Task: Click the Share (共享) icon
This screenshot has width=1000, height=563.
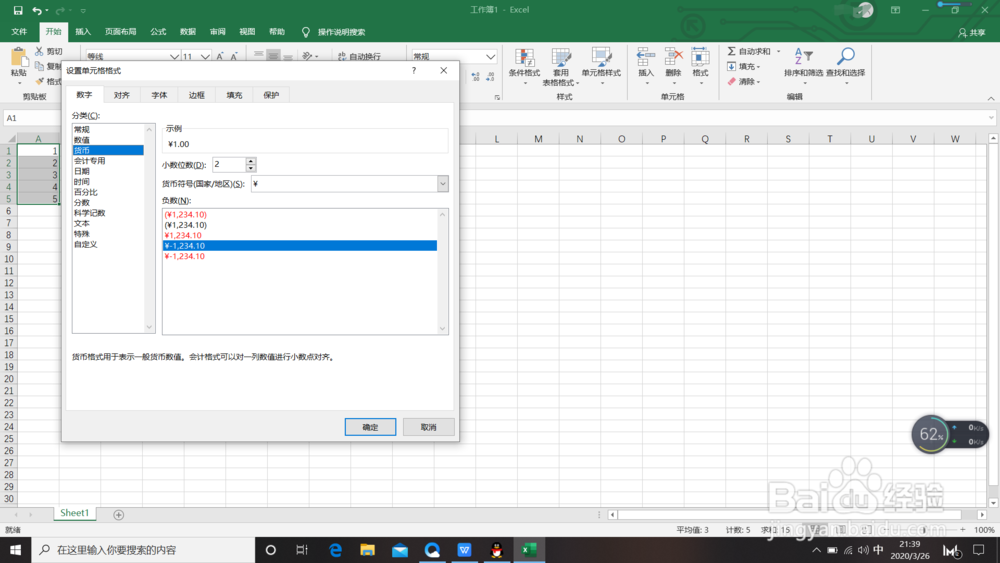Action: (x=962, y=33)
